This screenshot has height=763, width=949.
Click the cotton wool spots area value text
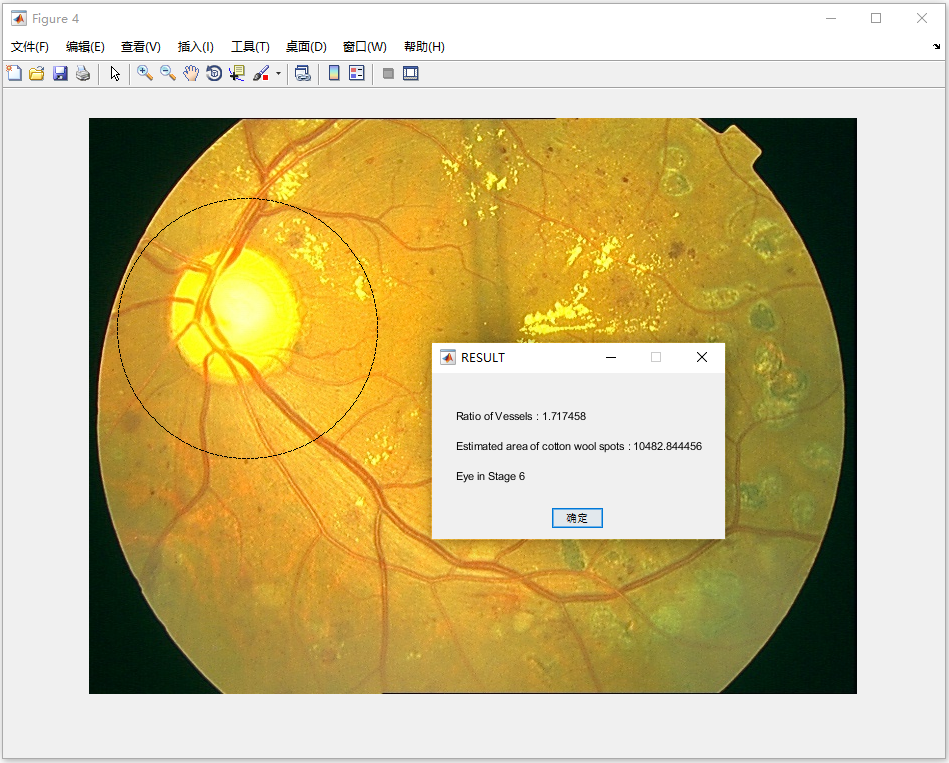tap(668, 447)
